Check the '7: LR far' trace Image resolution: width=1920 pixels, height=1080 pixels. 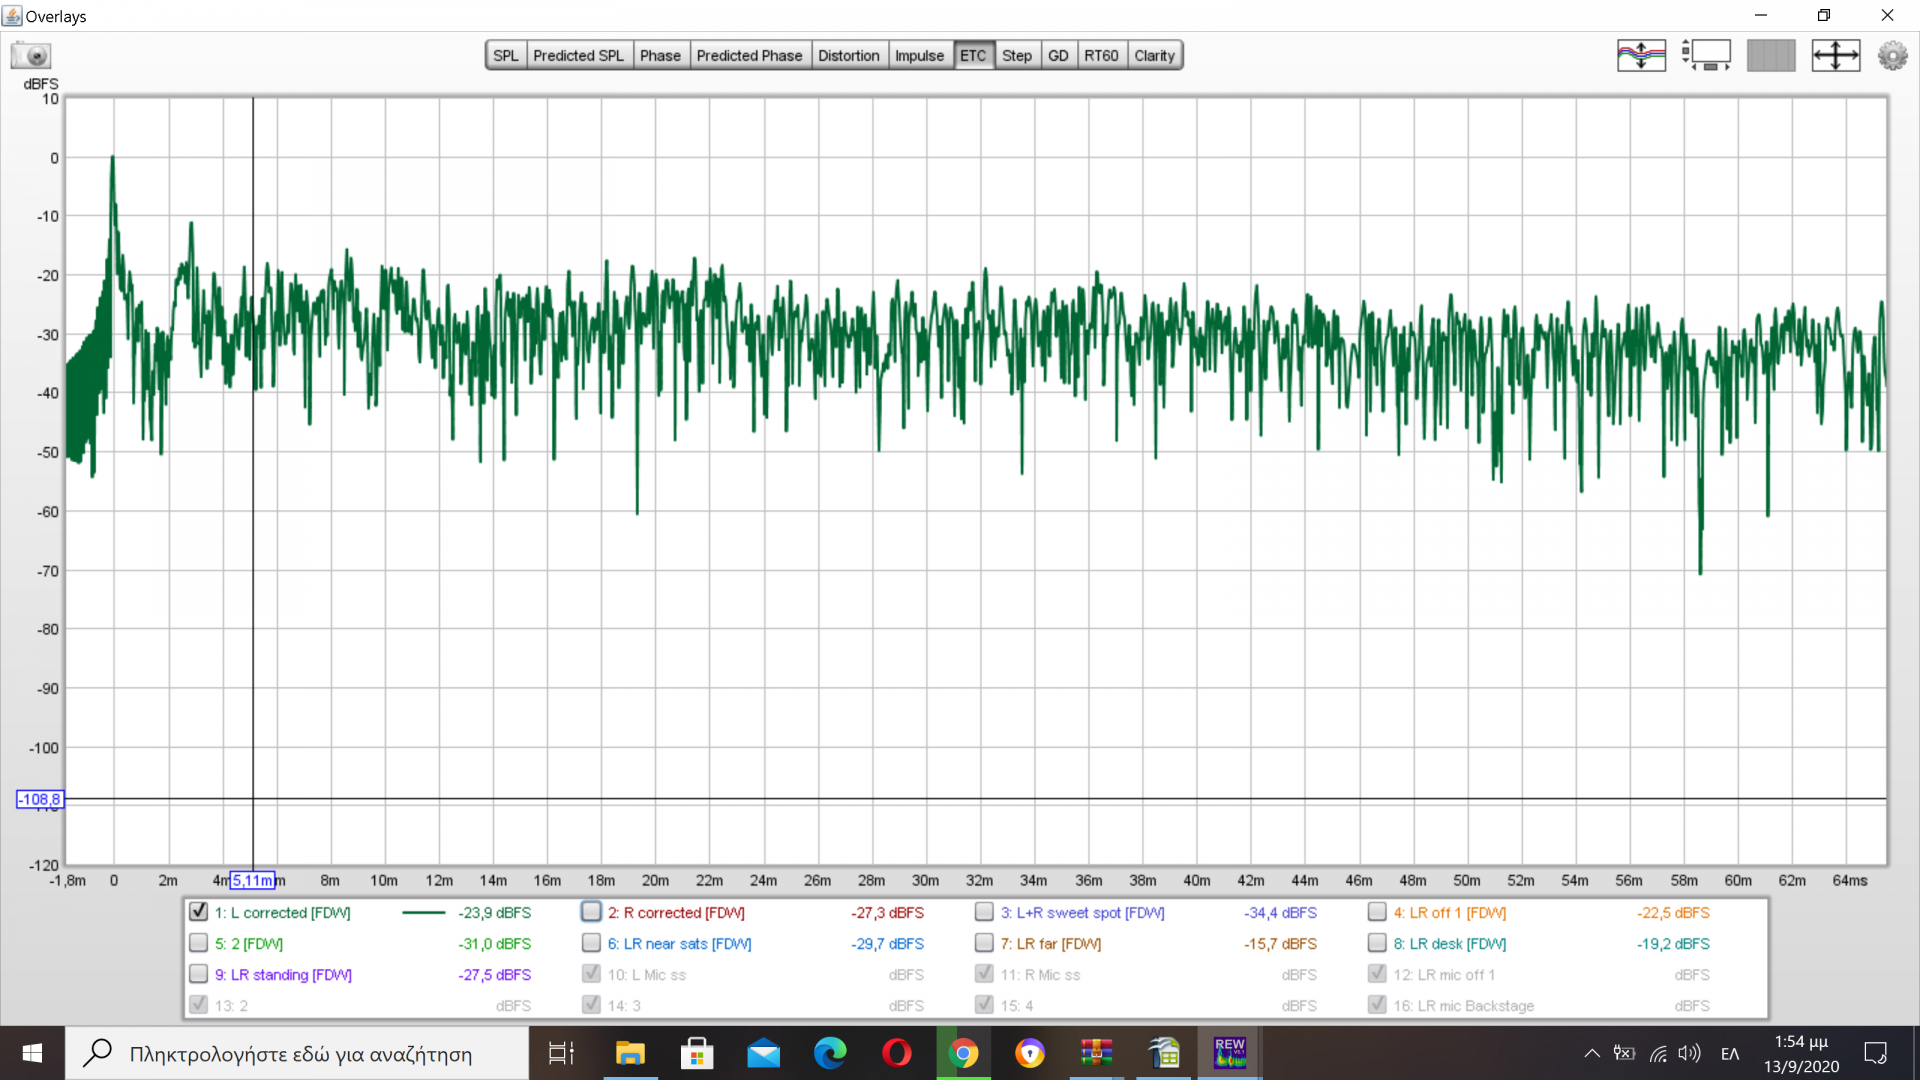pyautogui.click(x=984, y=943)
